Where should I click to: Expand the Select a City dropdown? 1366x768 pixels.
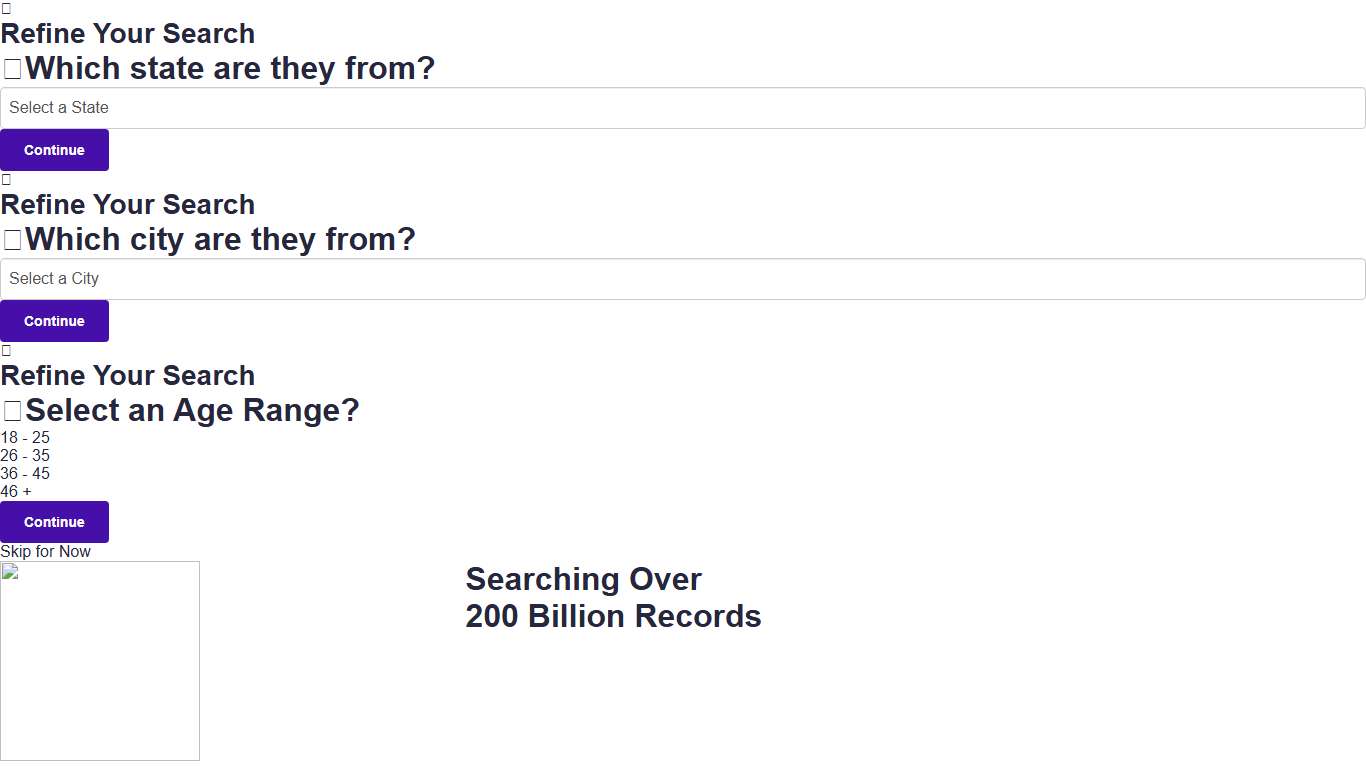tap(683, 279)
